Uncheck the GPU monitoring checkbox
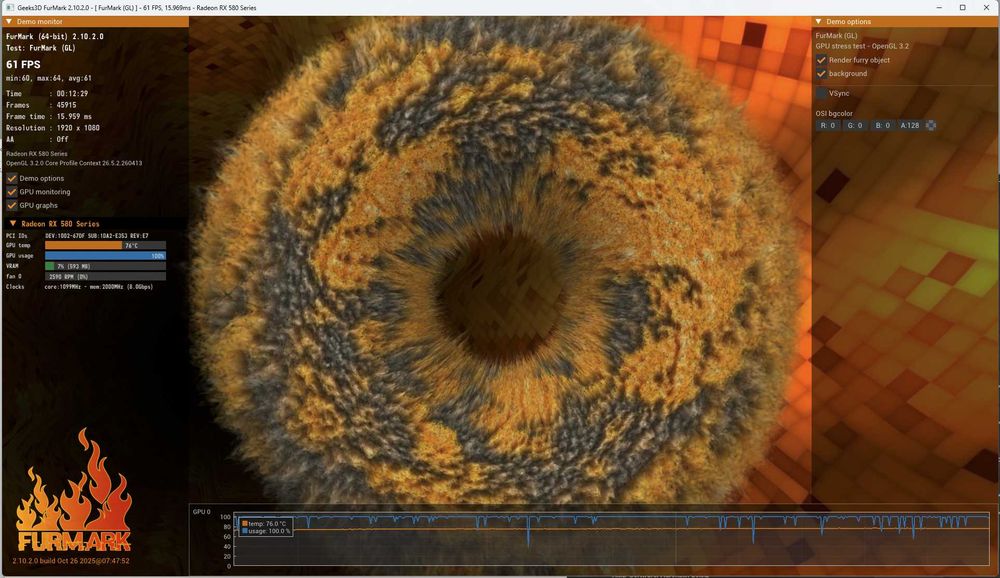The width and height of the screenshot is (1000, 578). click(x=11, y=192)
